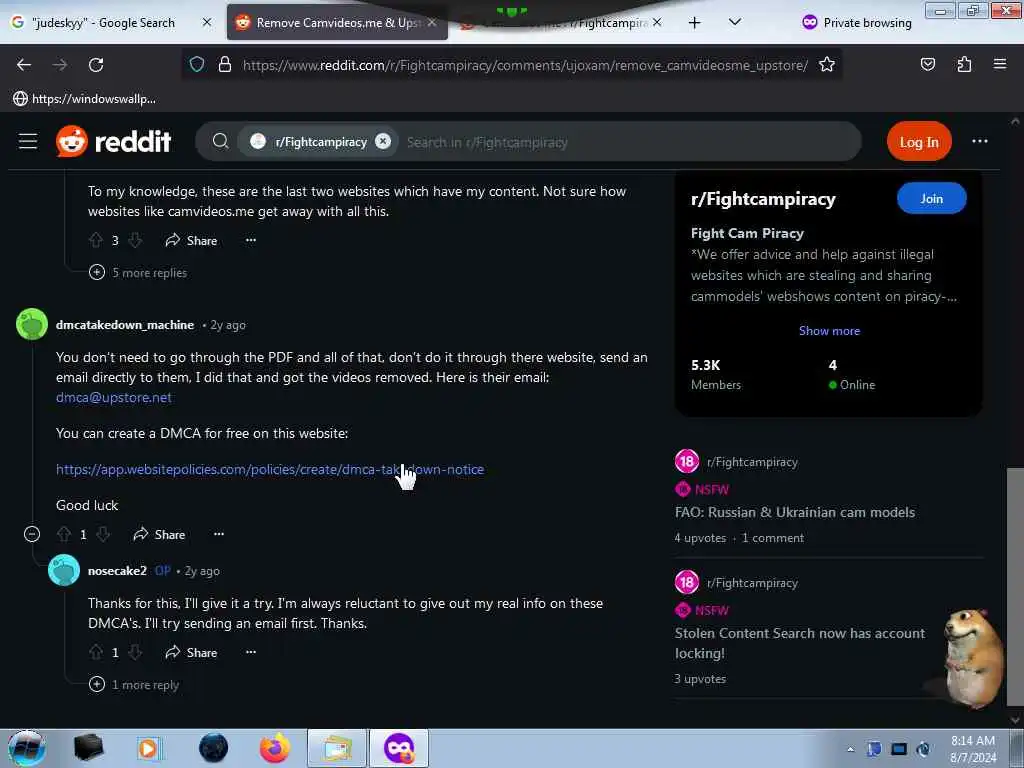Close the "judeskyy" Google Search tab
The image size is (1024, 768).
207,22
